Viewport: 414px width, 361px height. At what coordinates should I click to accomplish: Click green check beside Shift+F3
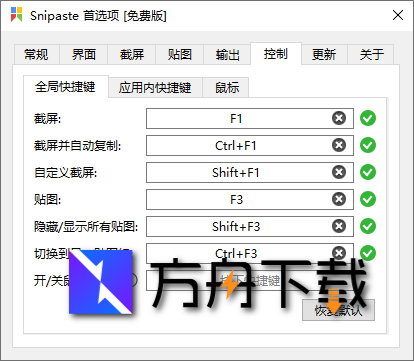click(x=368, y=226)
